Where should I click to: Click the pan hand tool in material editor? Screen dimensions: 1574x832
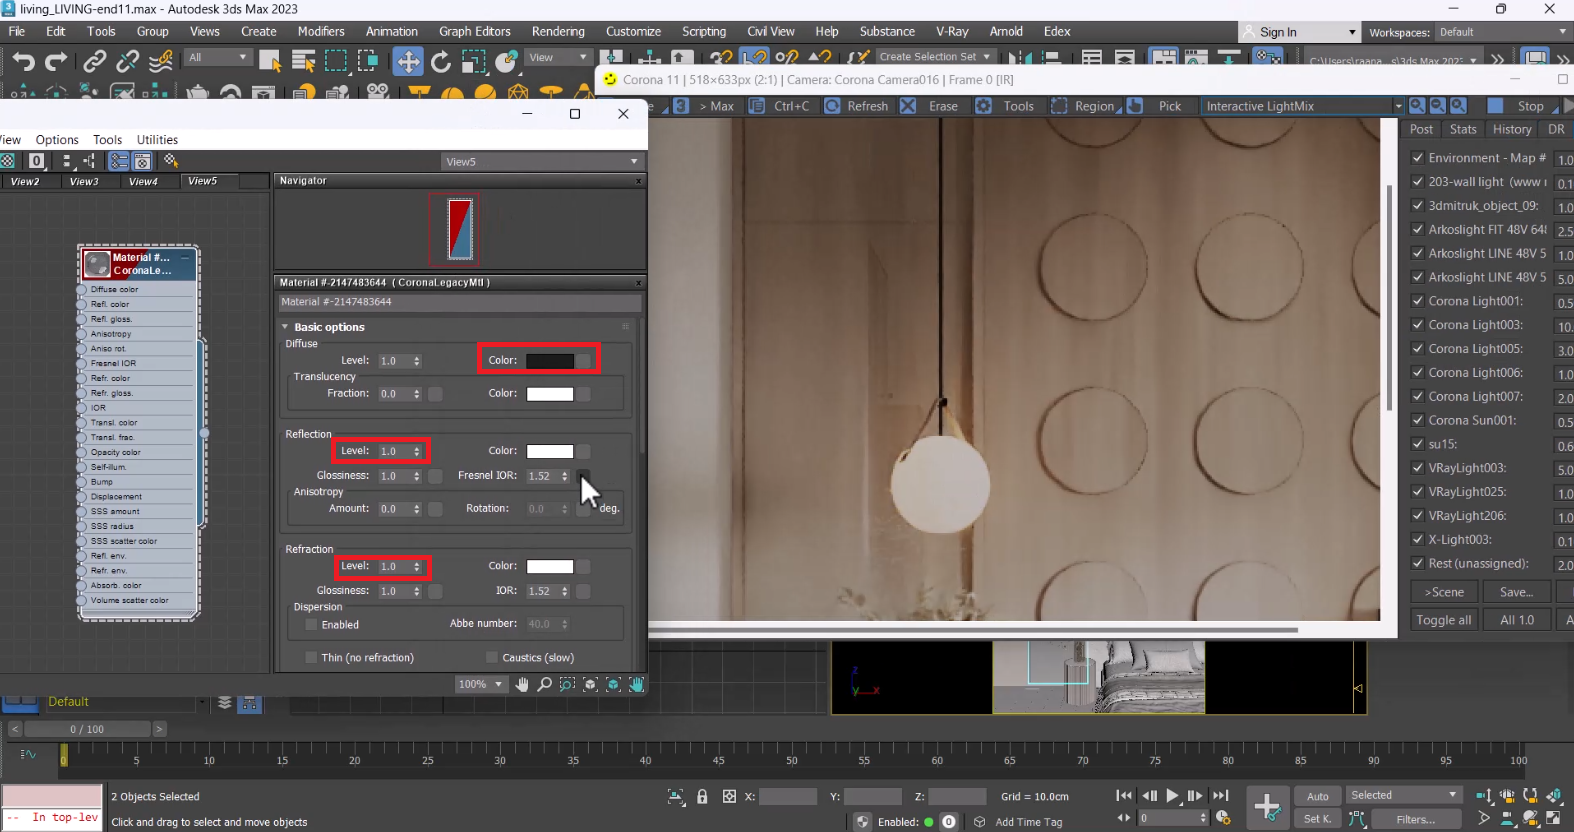[x=522, y=684]
